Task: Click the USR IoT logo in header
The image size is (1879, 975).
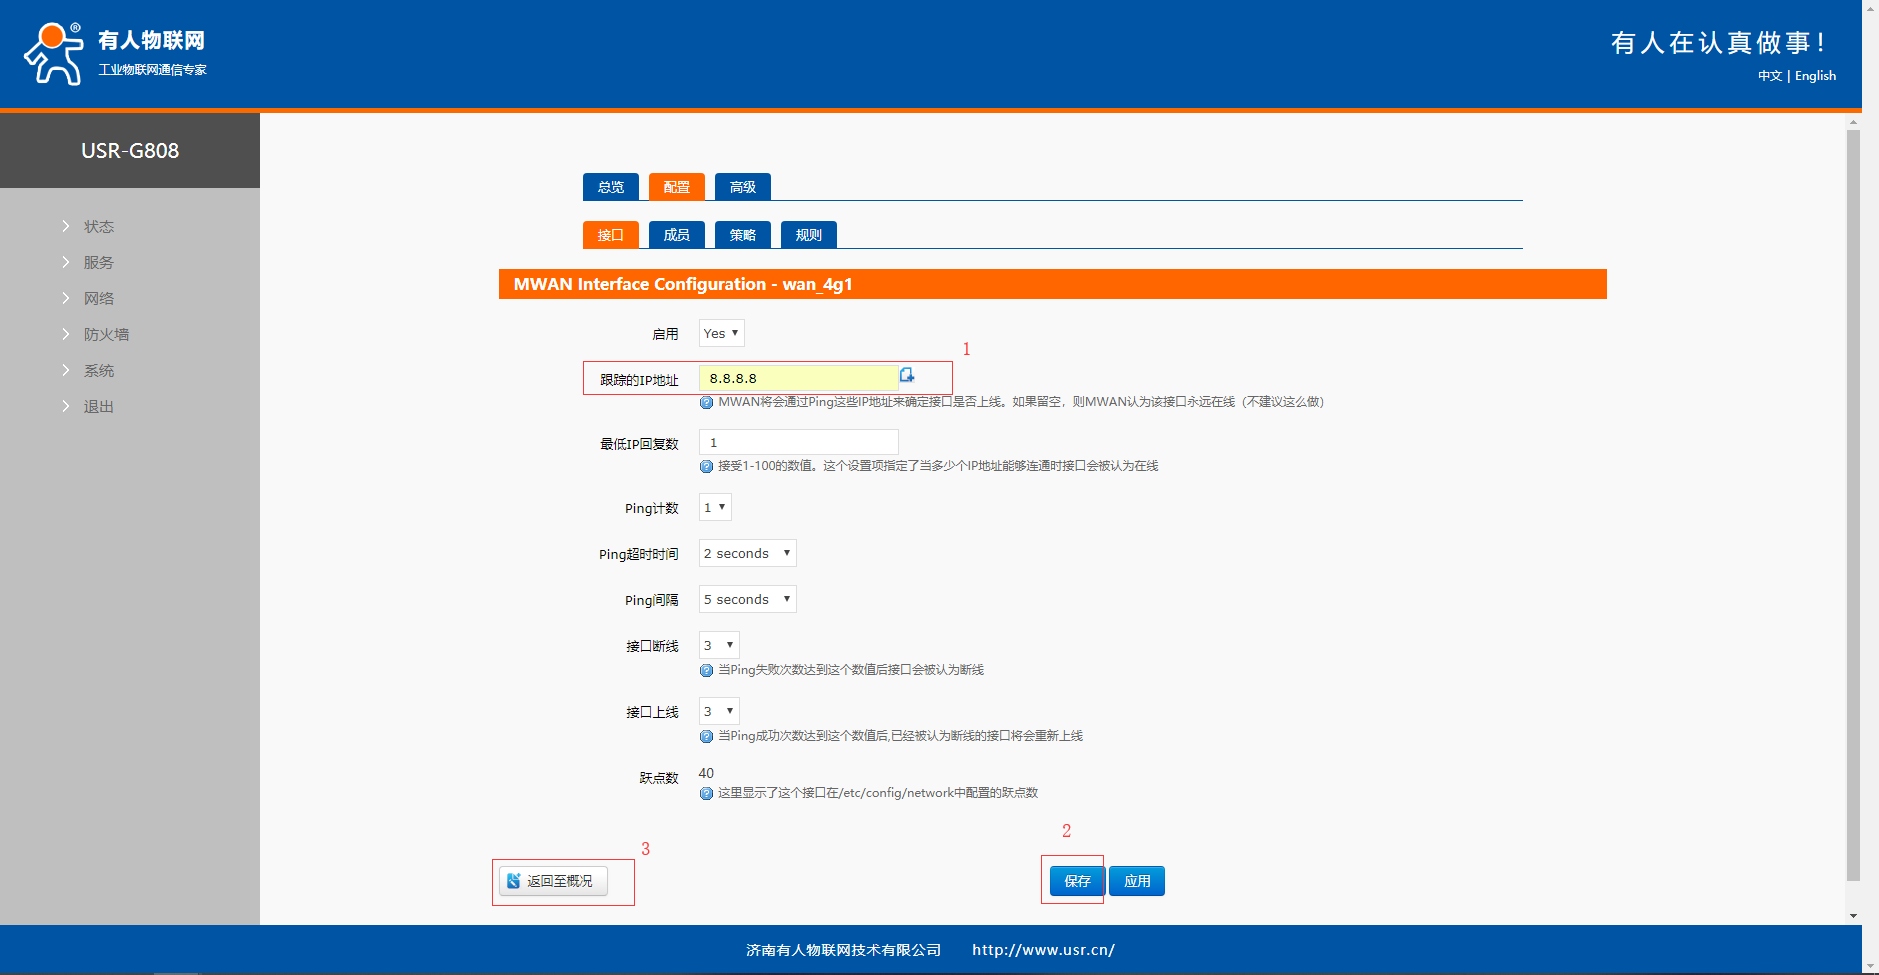Action: [x=115, y=53]
